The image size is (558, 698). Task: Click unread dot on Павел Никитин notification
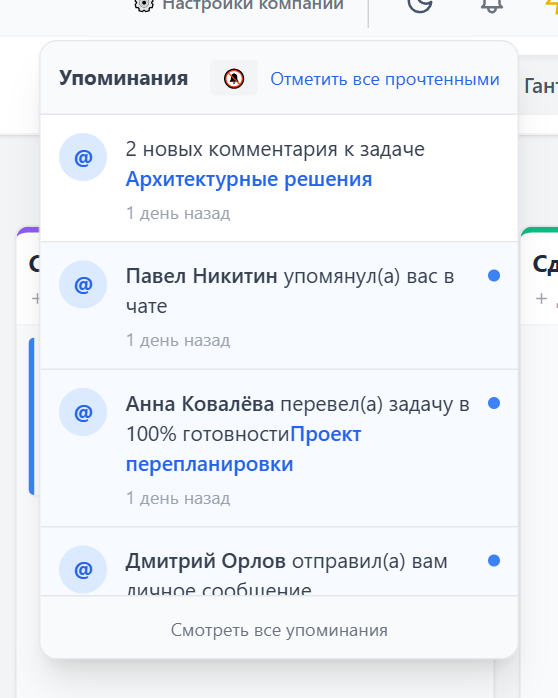coord(494,276)
